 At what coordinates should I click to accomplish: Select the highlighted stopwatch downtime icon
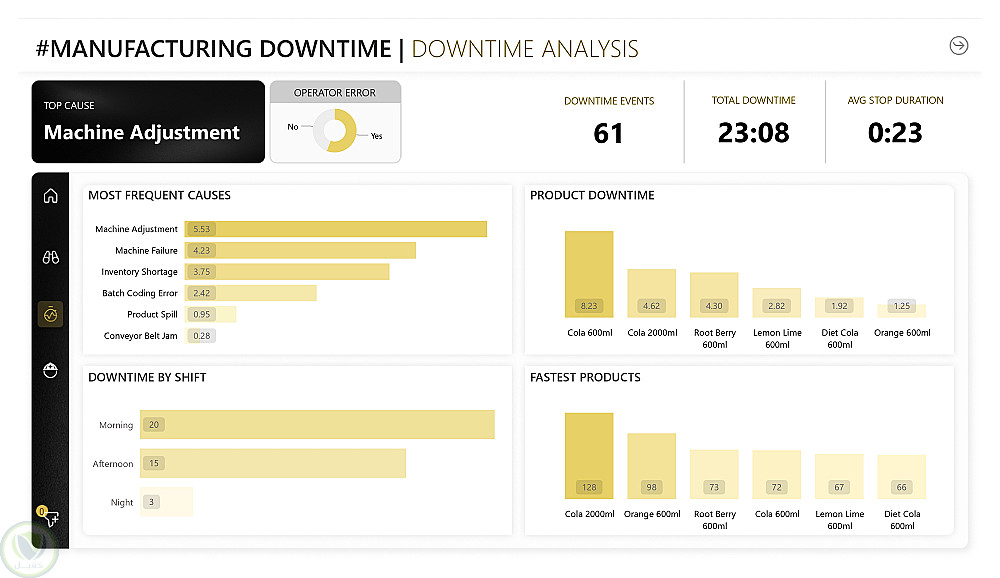tap(50, 314)
